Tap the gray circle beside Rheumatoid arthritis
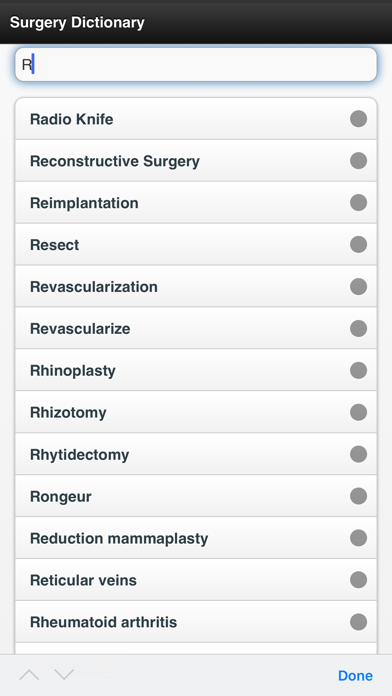 point(358,622)
